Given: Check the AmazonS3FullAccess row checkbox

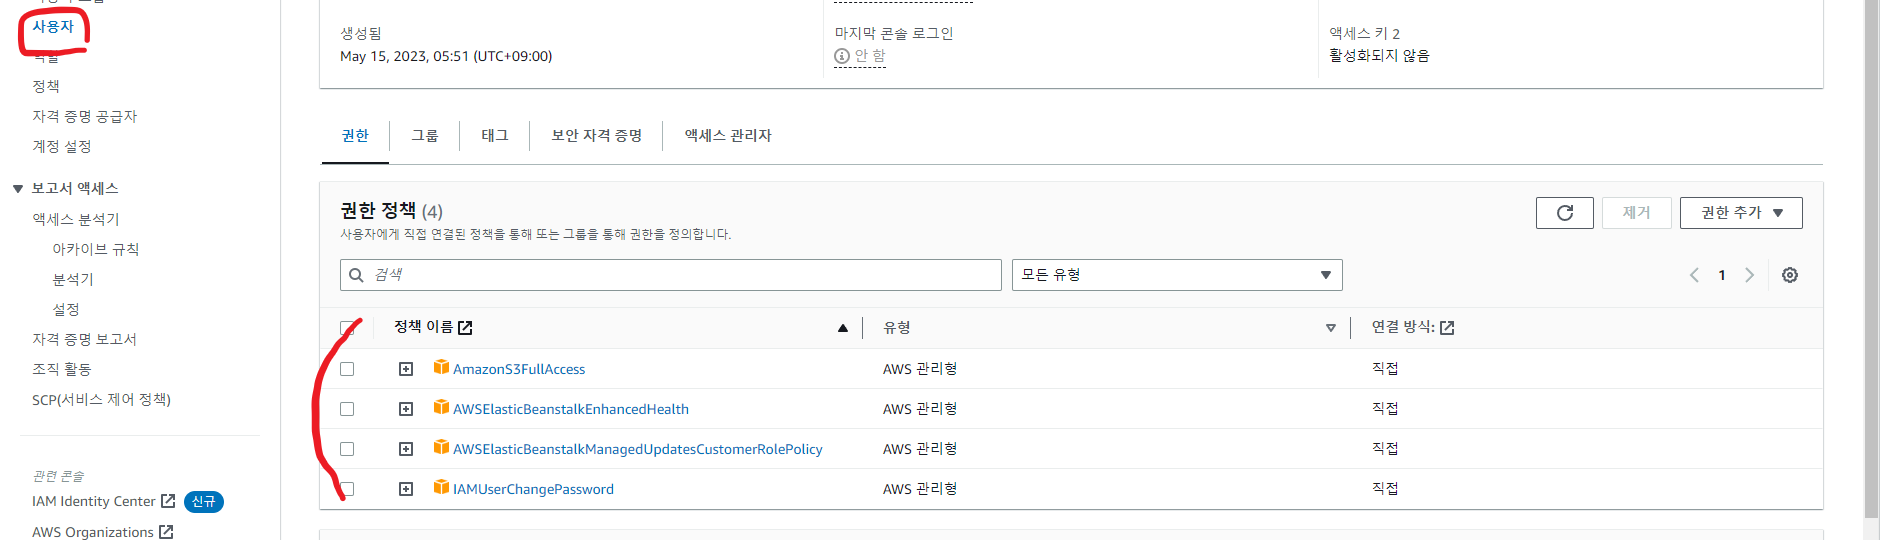Looking at the screenshot, I should tap(347, 369).
